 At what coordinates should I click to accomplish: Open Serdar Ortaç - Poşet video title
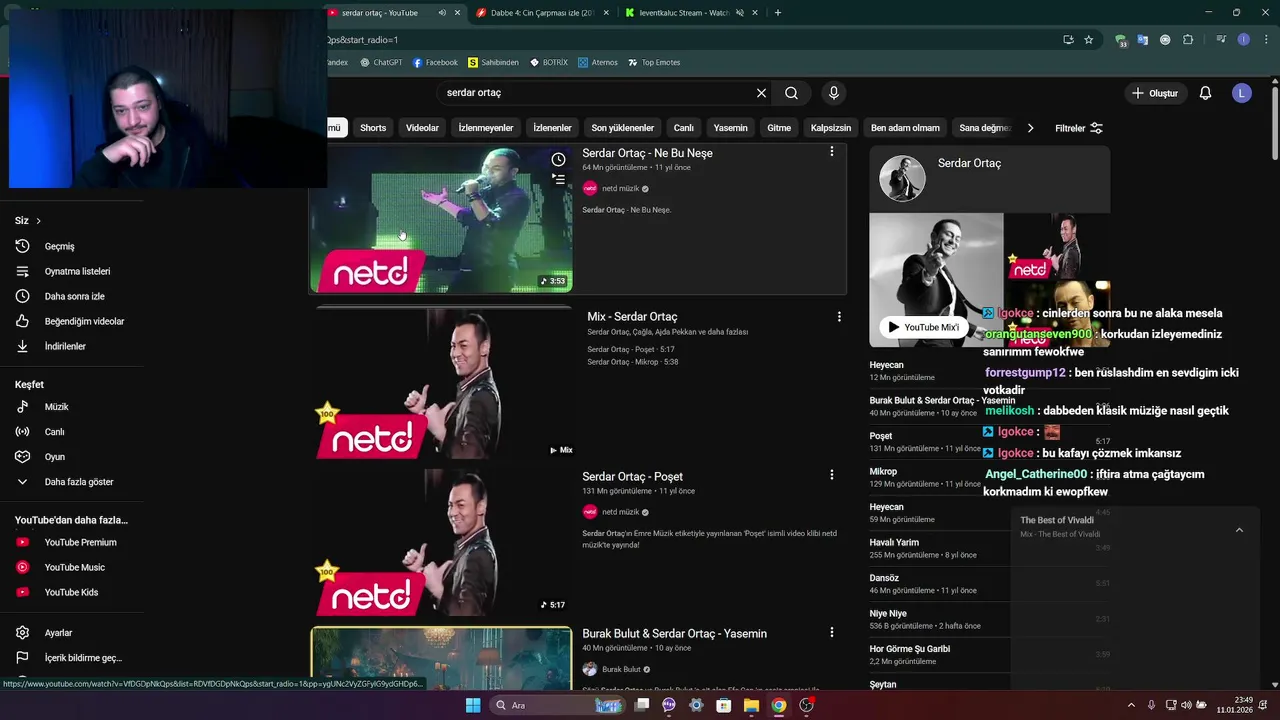632,476
